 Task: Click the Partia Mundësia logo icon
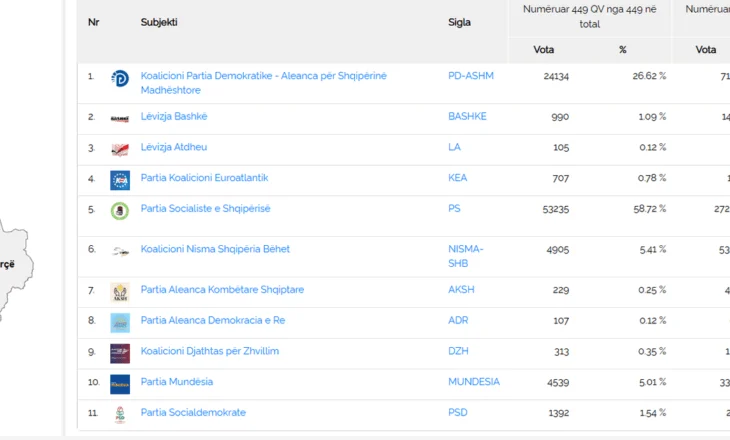tap(120, 384)
